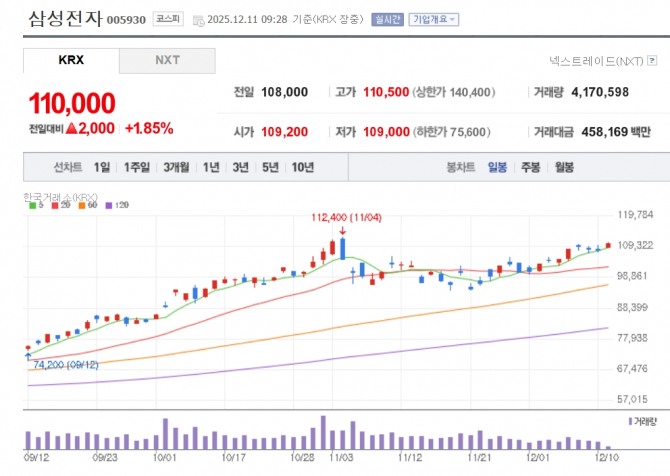Screen dimensions: 670x476
Task: Select the 10년 line chart period
Action: (301, 167)
